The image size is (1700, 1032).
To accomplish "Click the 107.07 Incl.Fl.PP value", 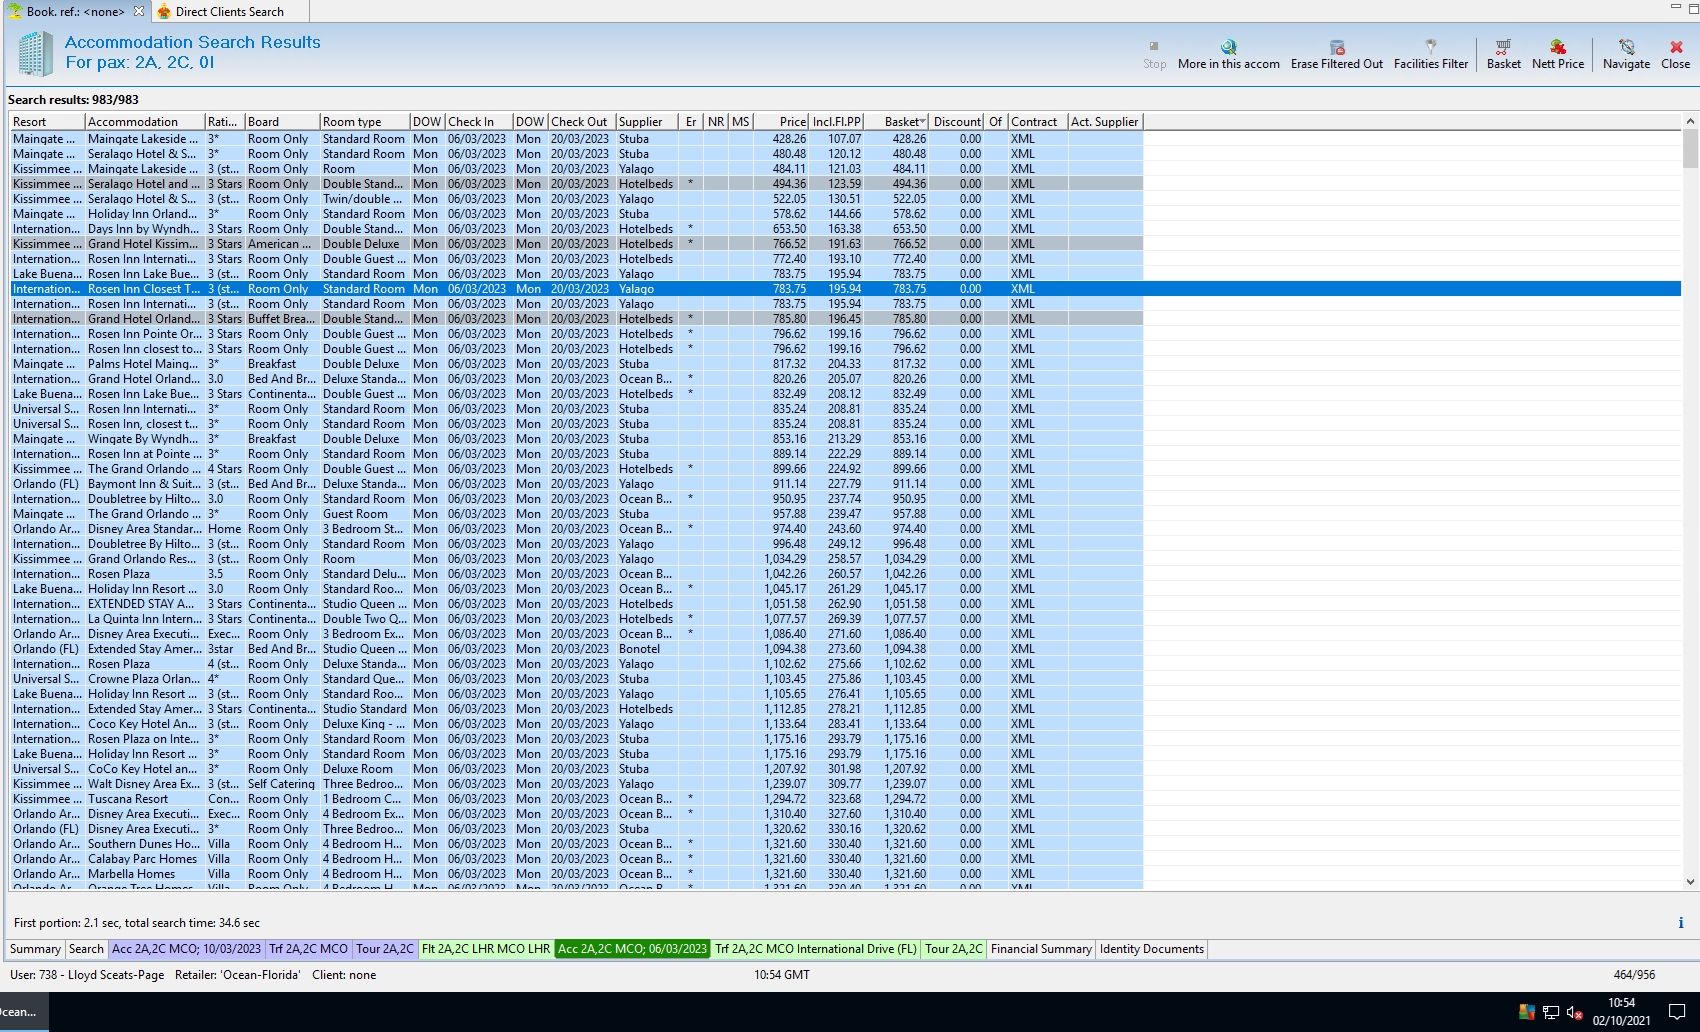I will click(x=844, y=139).
